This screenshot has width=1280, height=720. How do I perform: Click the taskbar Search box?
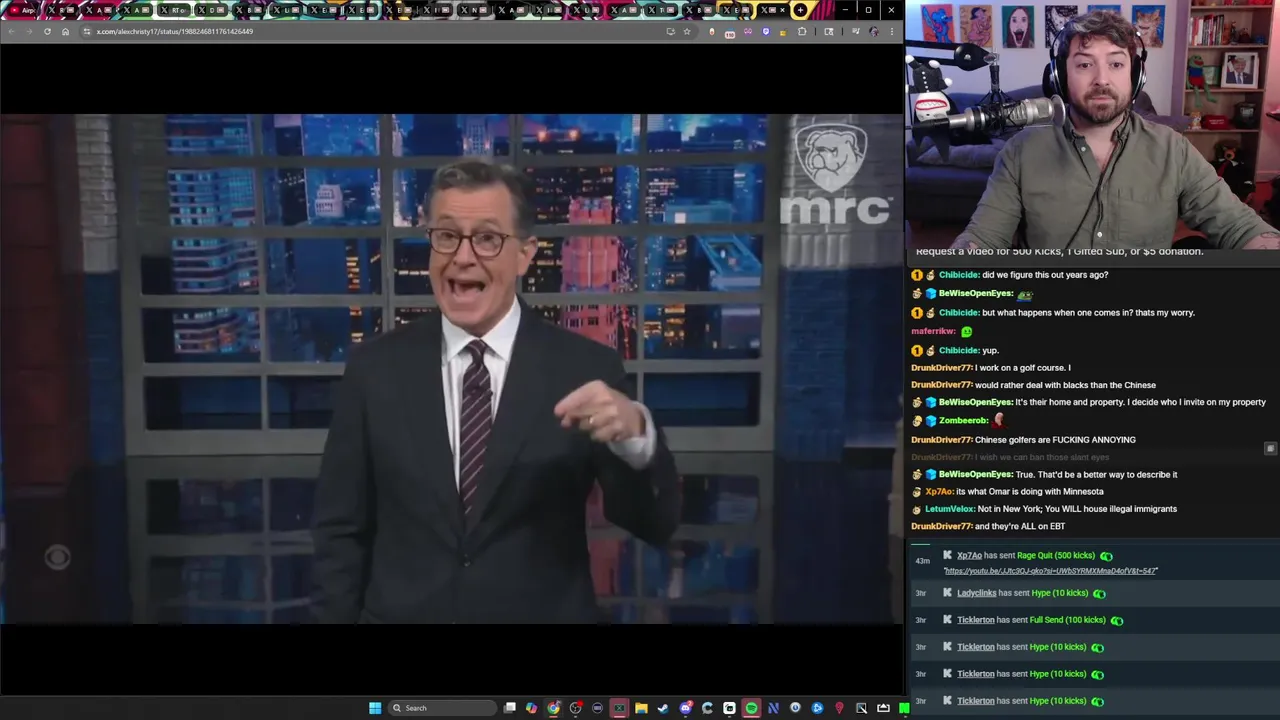click(443, 708)
